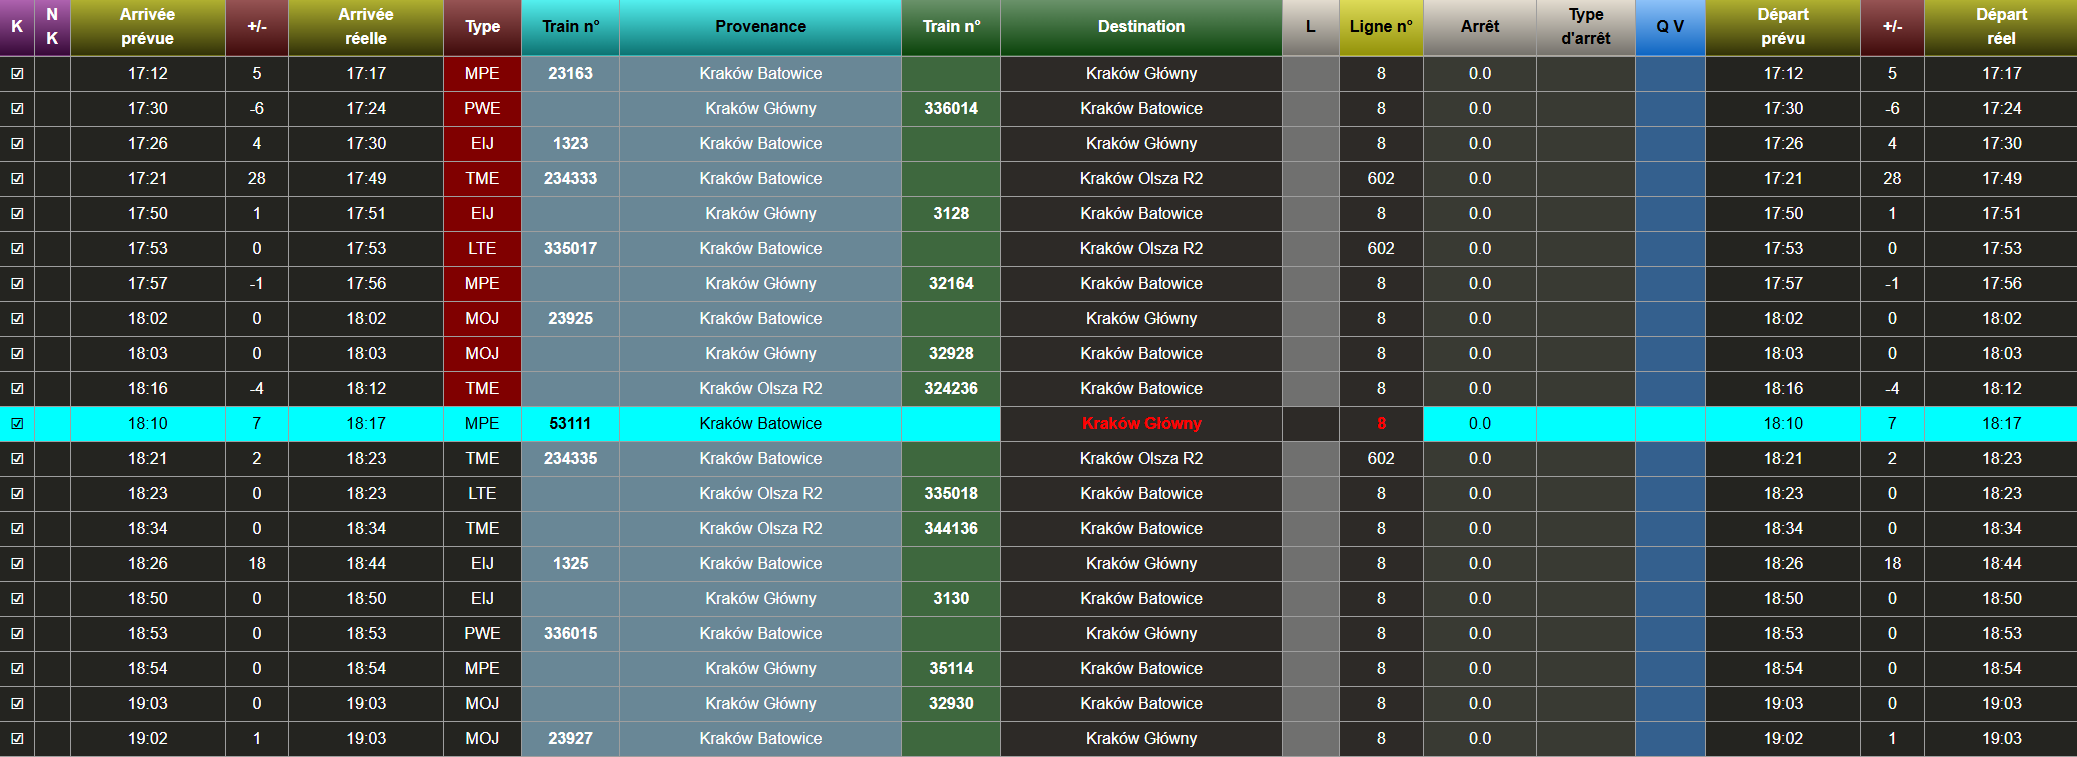Select train number 234333 cell
The height and width of the screenshot is (757, 2077).
pyautogui.click(x=570, y=178)
